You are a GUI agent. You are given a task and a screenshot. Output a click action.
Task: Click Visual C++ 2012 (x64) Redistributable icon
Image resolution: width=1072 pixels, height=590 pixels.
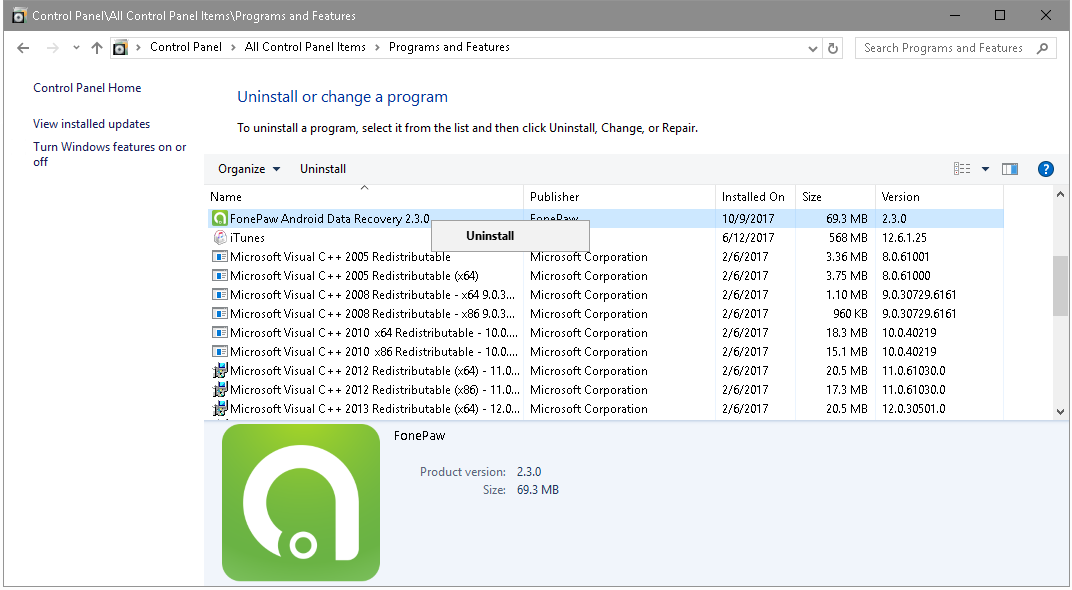(x=219, y=371)
